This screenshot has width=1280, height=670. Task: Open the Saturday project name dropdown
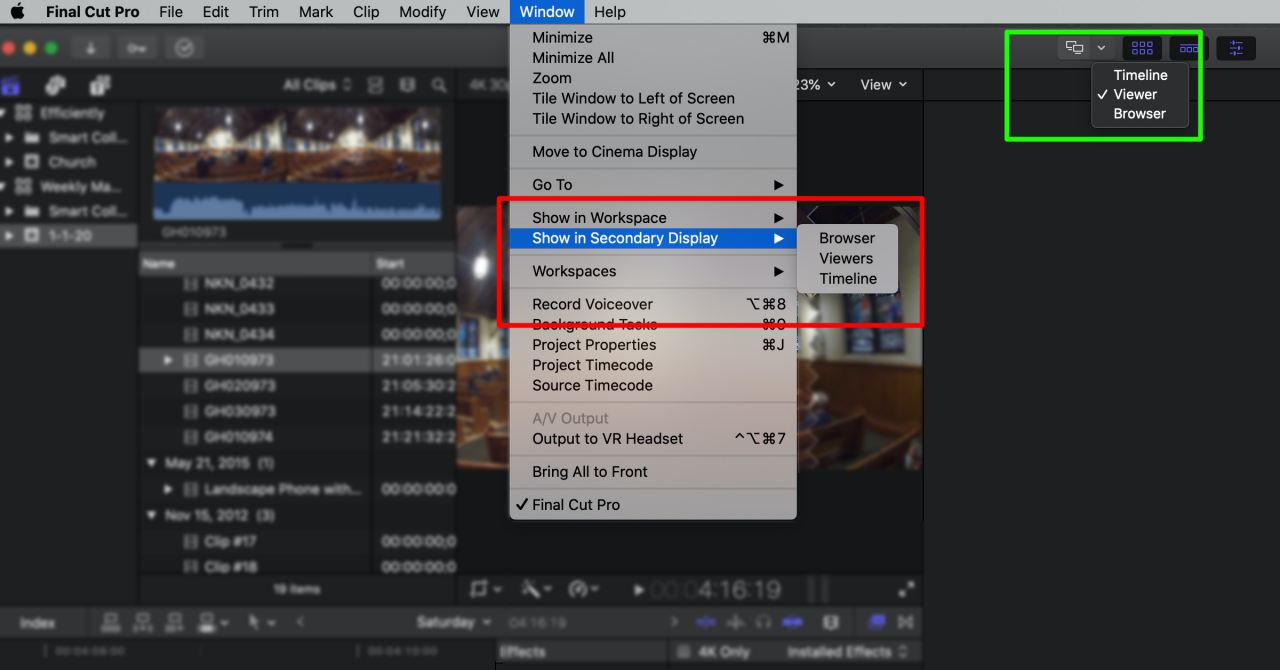click(x=455, y=622)
